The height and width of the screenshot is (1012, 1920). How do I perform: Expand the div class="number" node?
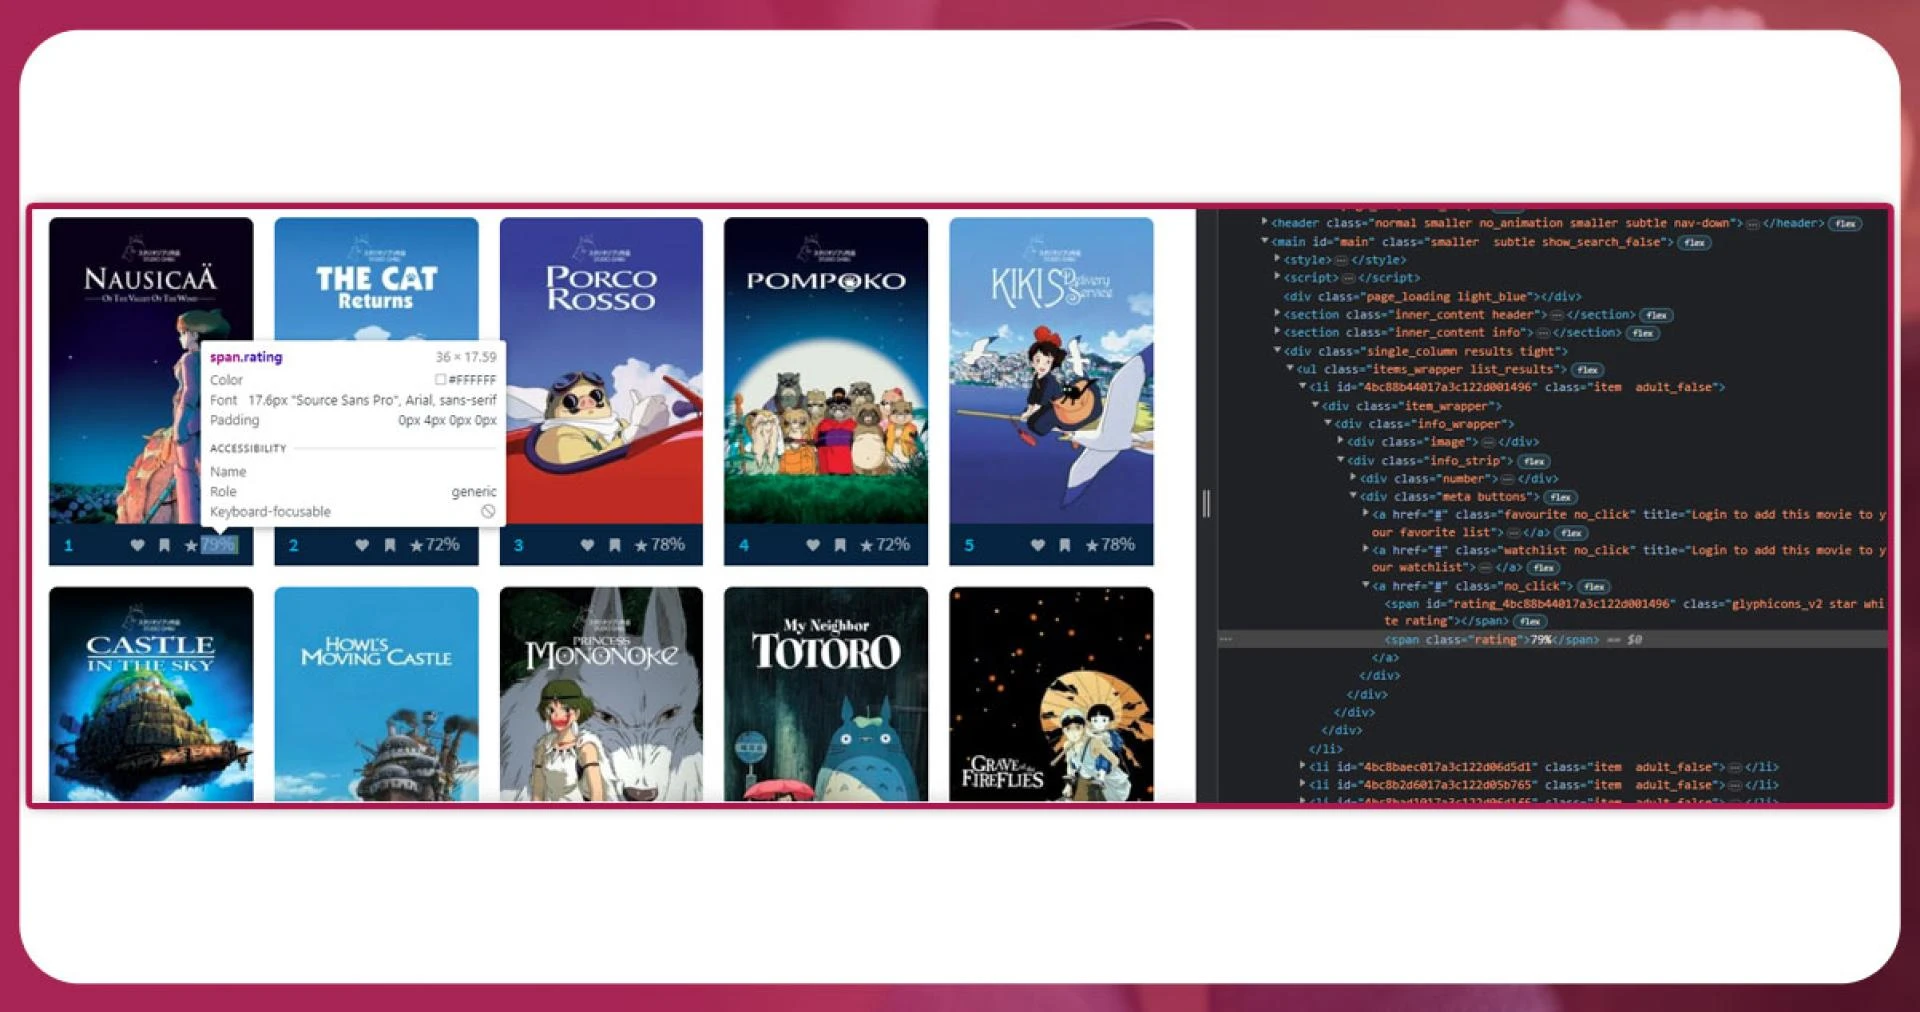click(1353, 478)
